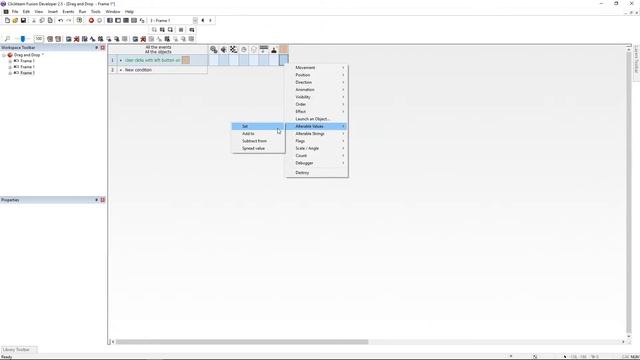Viewport: 640px width, 360px height.
Task: Click the zoom percentage field showing 100
Action: (39, 39)
